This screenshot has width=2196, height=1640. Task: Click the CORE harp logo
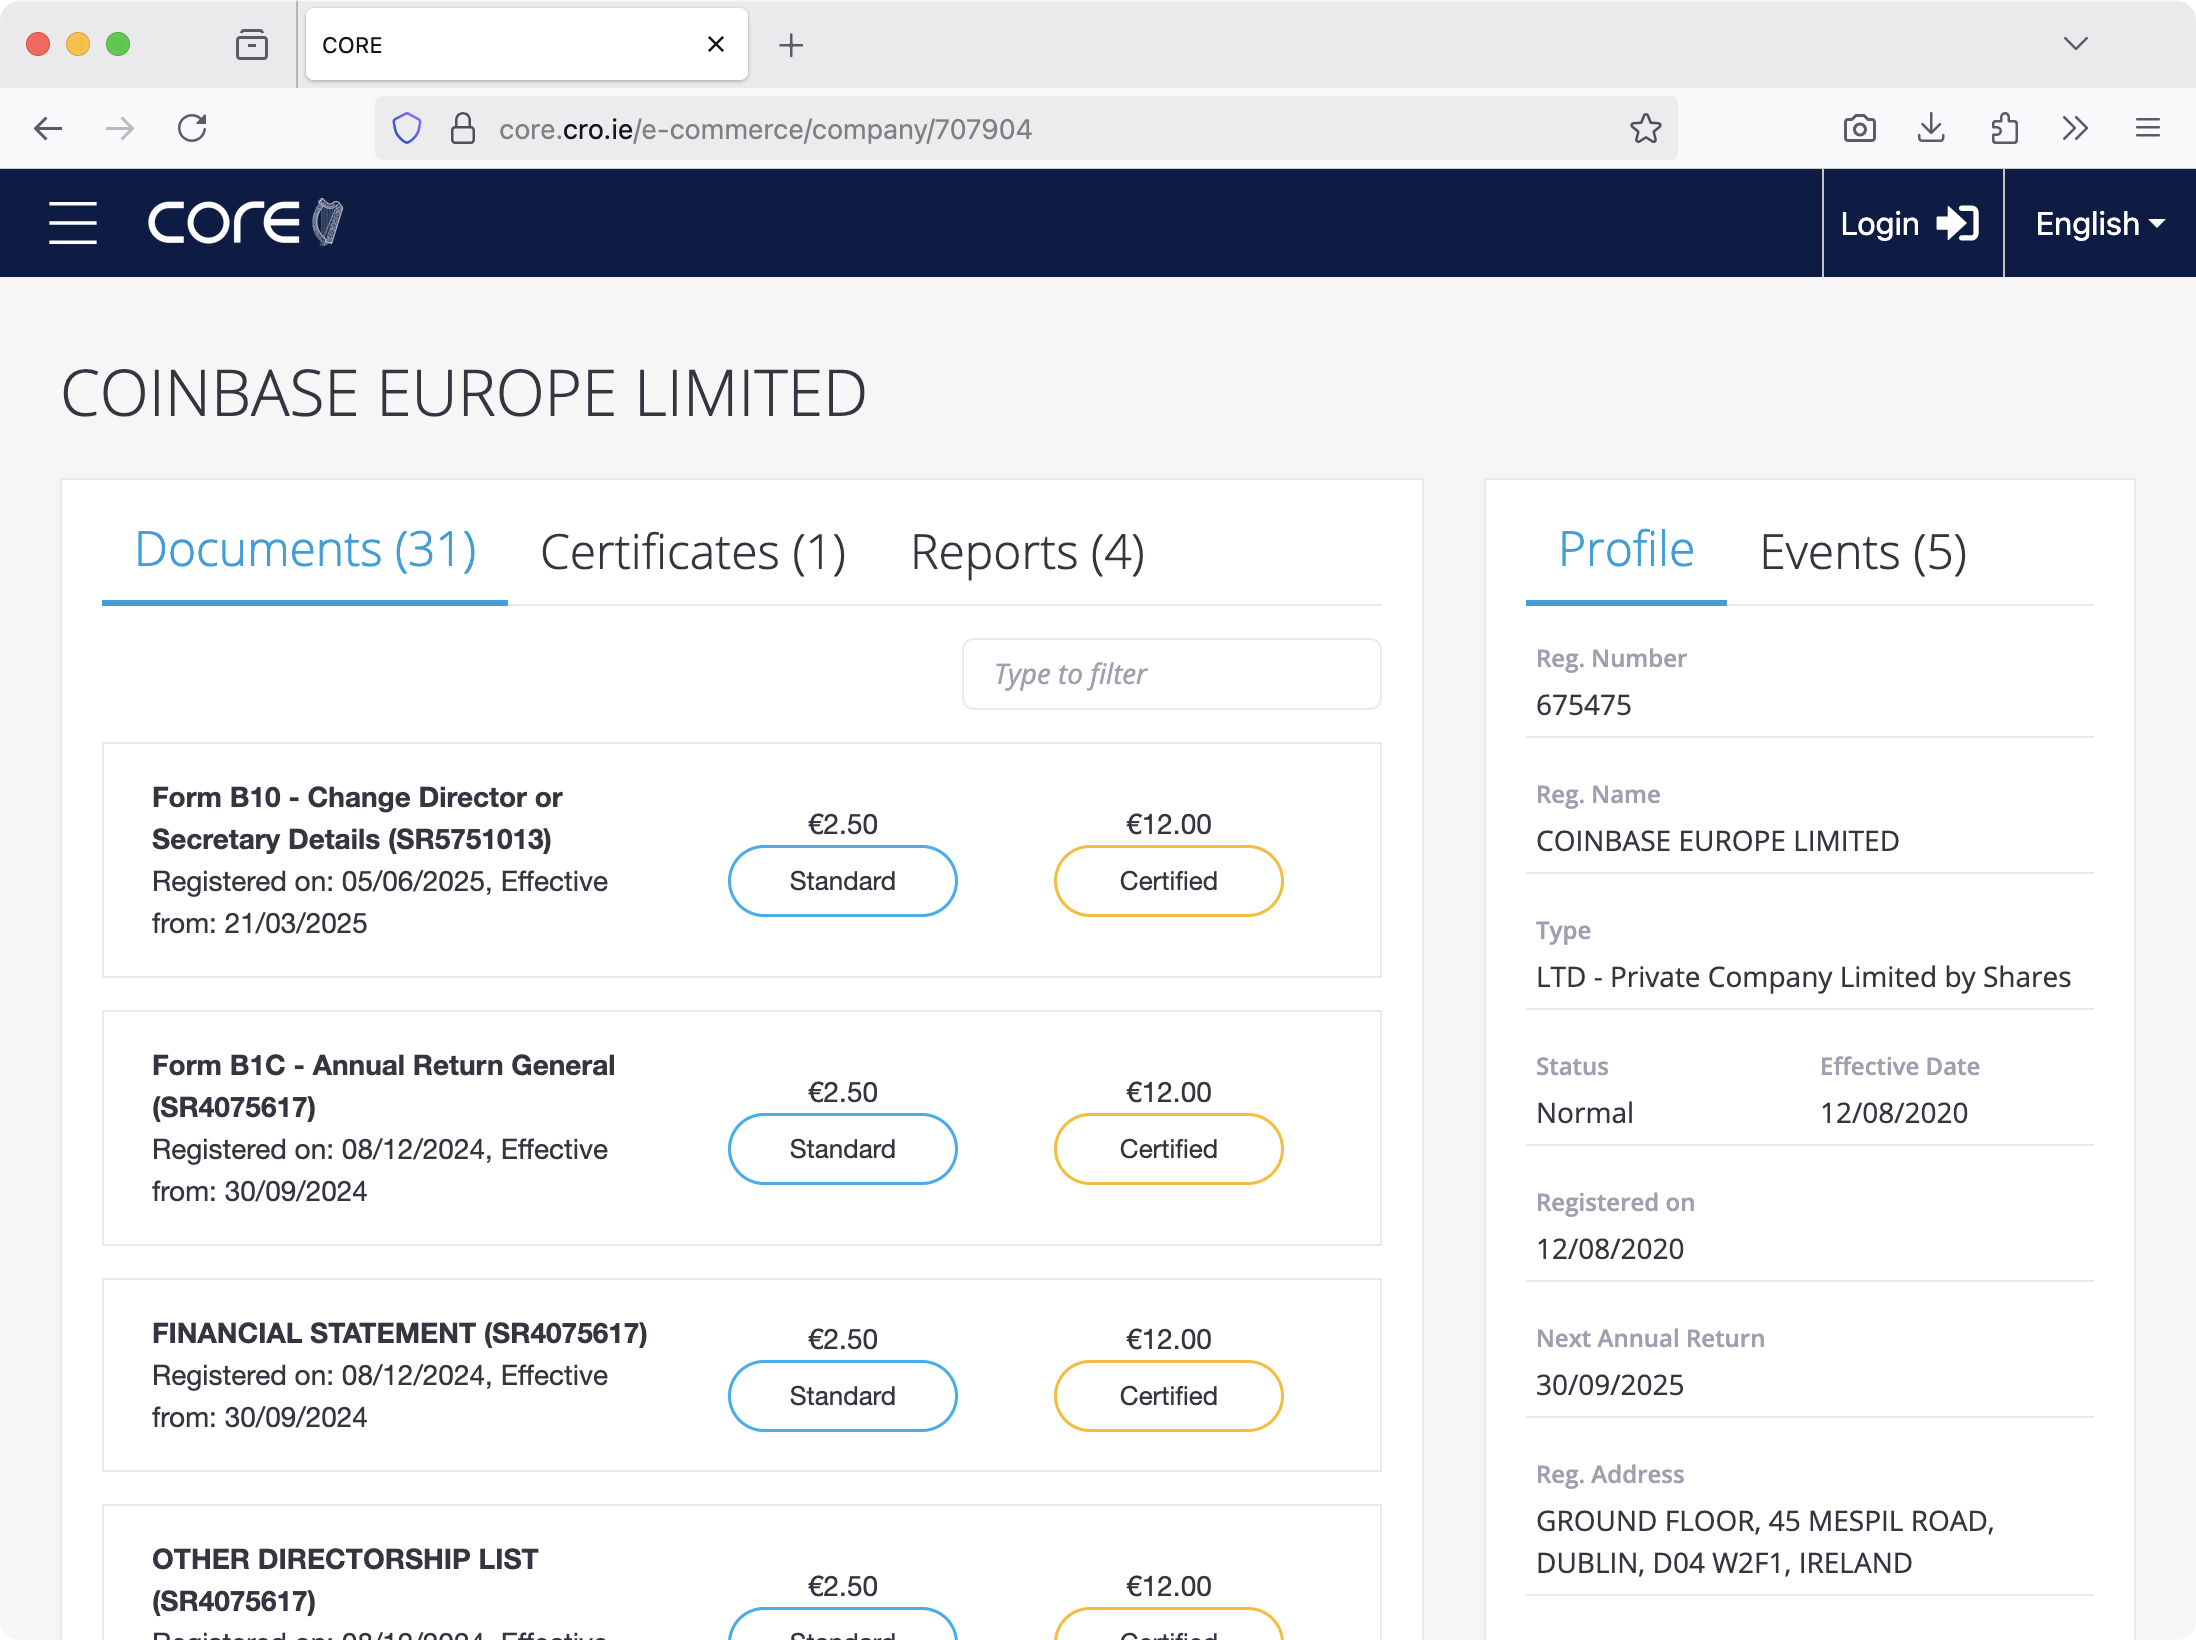pyautogui.click(x=246, y=222)
